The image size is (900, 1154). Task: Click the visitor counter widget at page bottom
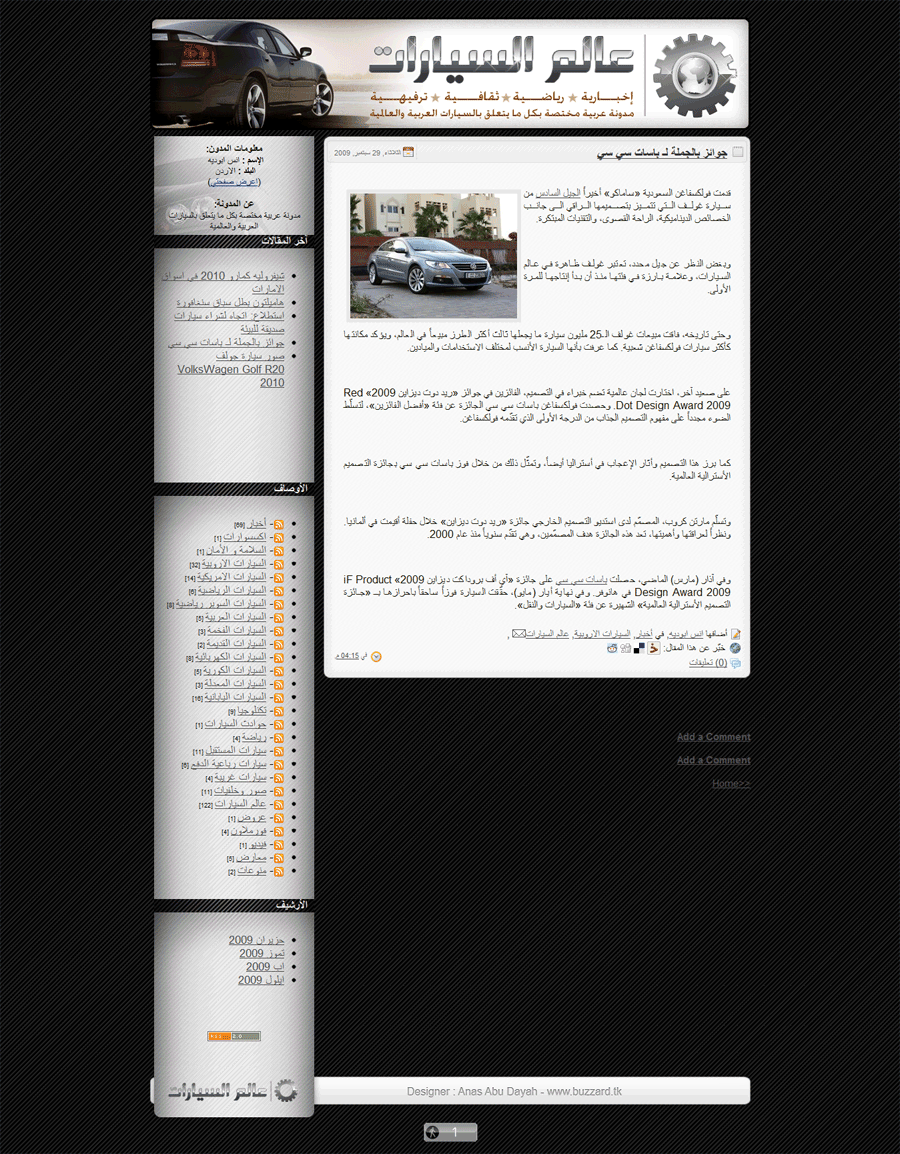click(x=450, y=1132)
